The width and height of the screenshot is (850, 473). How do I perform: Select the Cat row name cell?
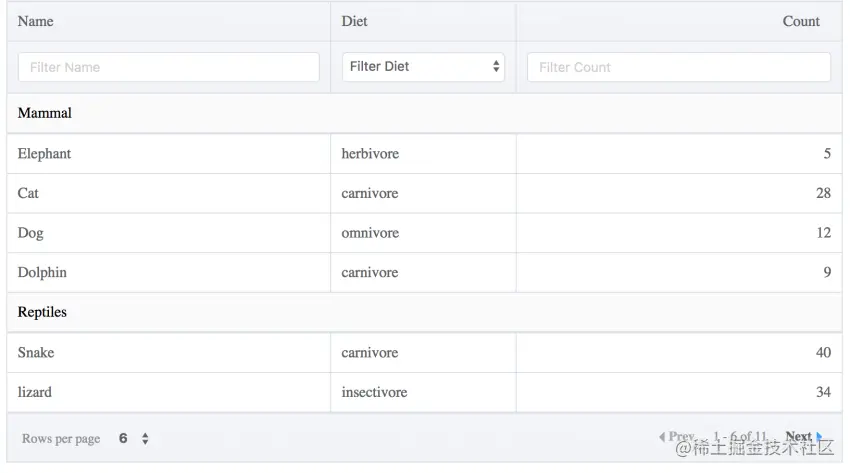point(29,193)
